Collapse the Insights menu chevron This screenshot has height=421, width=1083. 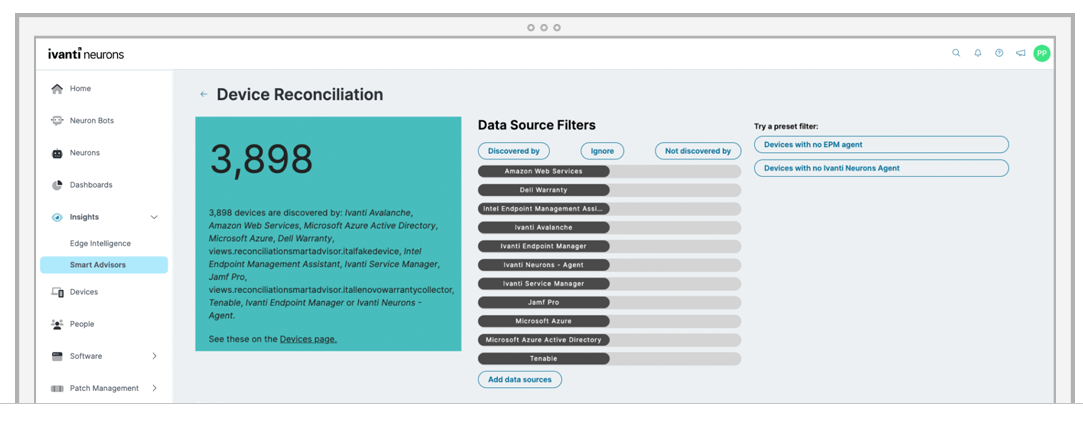point(154,217)
